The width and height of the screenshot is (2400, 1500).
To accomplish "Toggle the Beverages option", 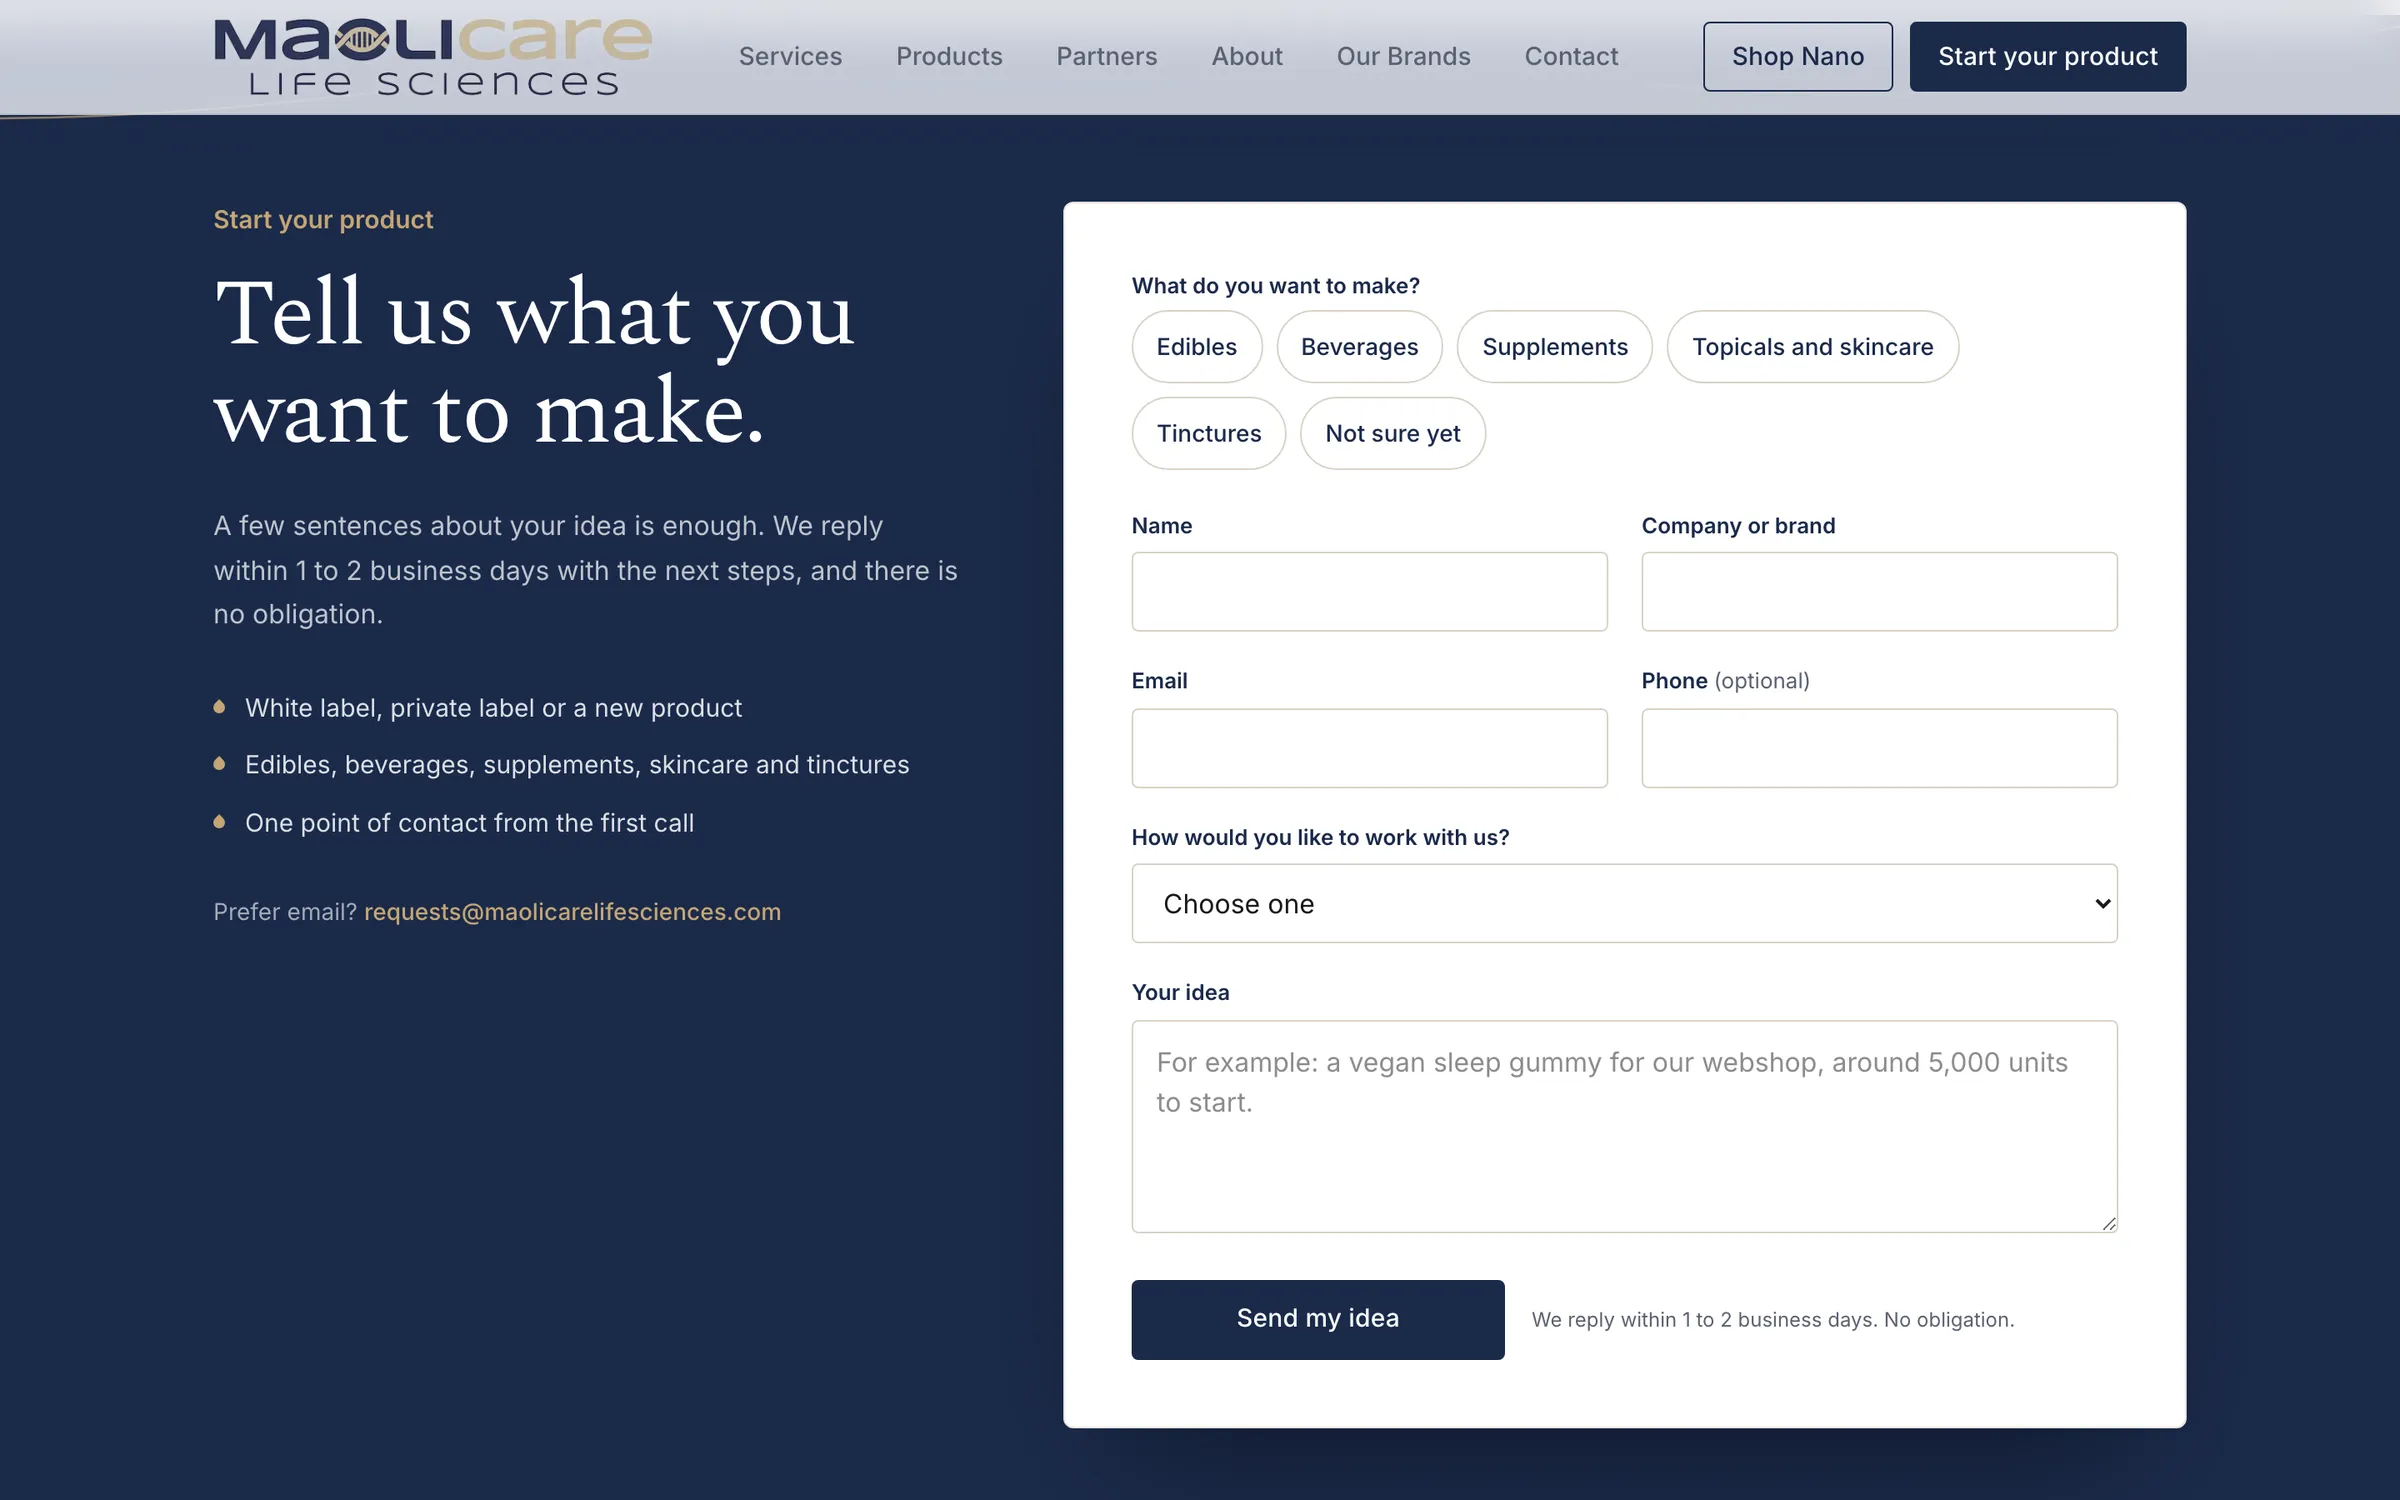I will pos(1359,347).
